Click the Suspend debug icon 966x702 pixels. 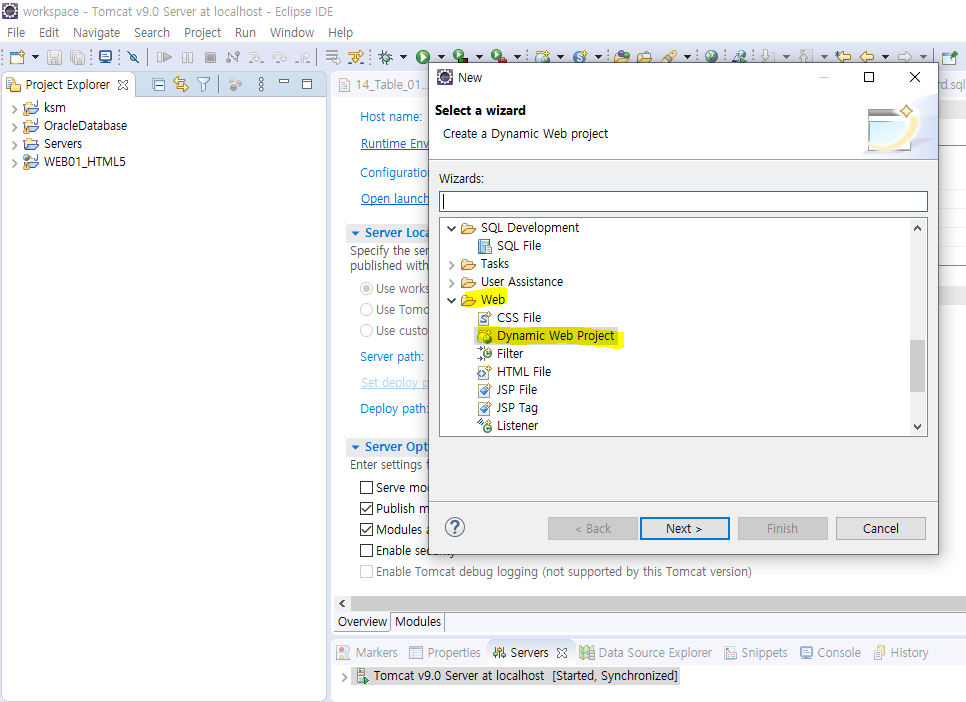[187, 57]
